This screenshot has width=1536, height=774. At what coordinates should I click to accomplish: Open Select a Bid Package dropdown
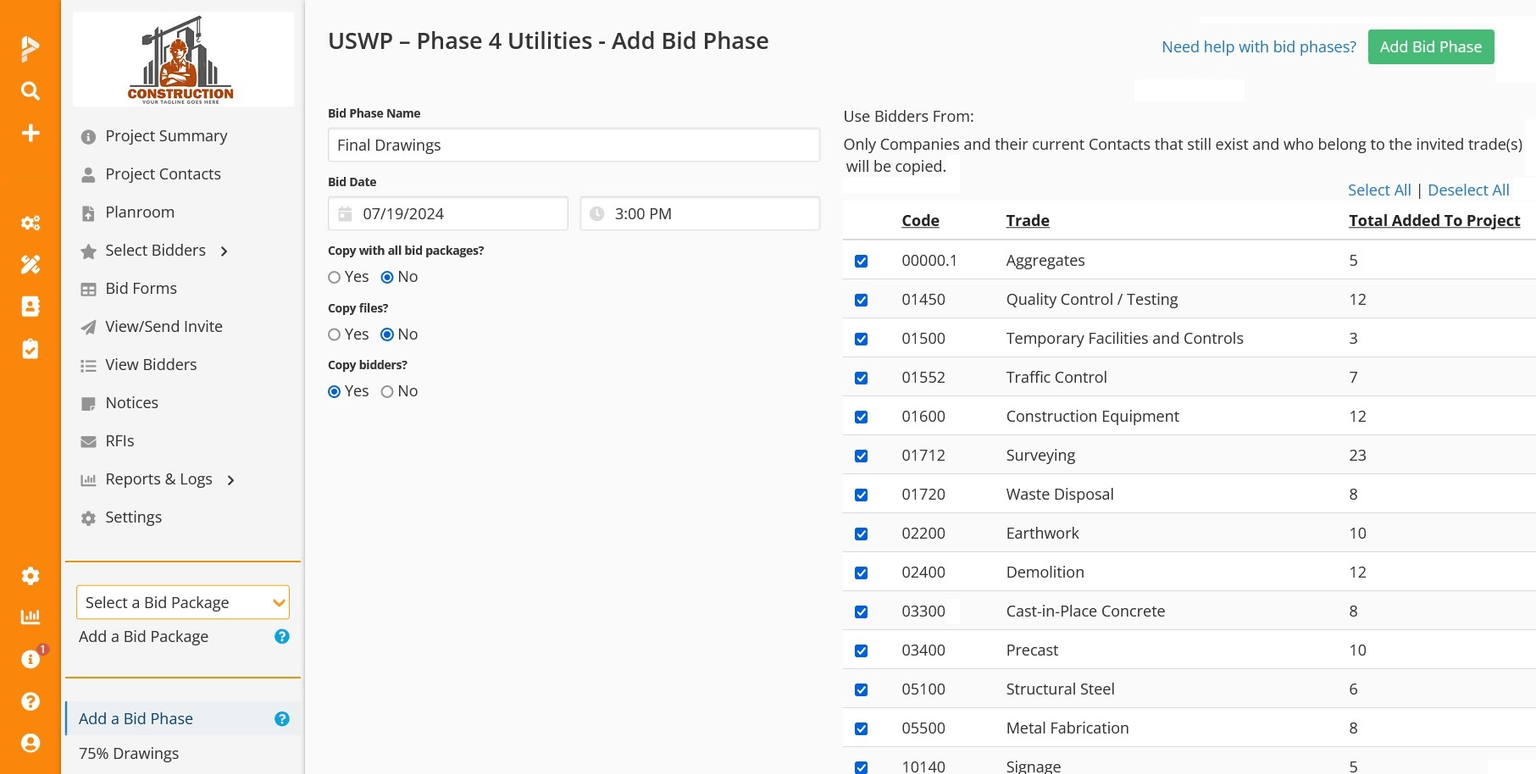183,602
